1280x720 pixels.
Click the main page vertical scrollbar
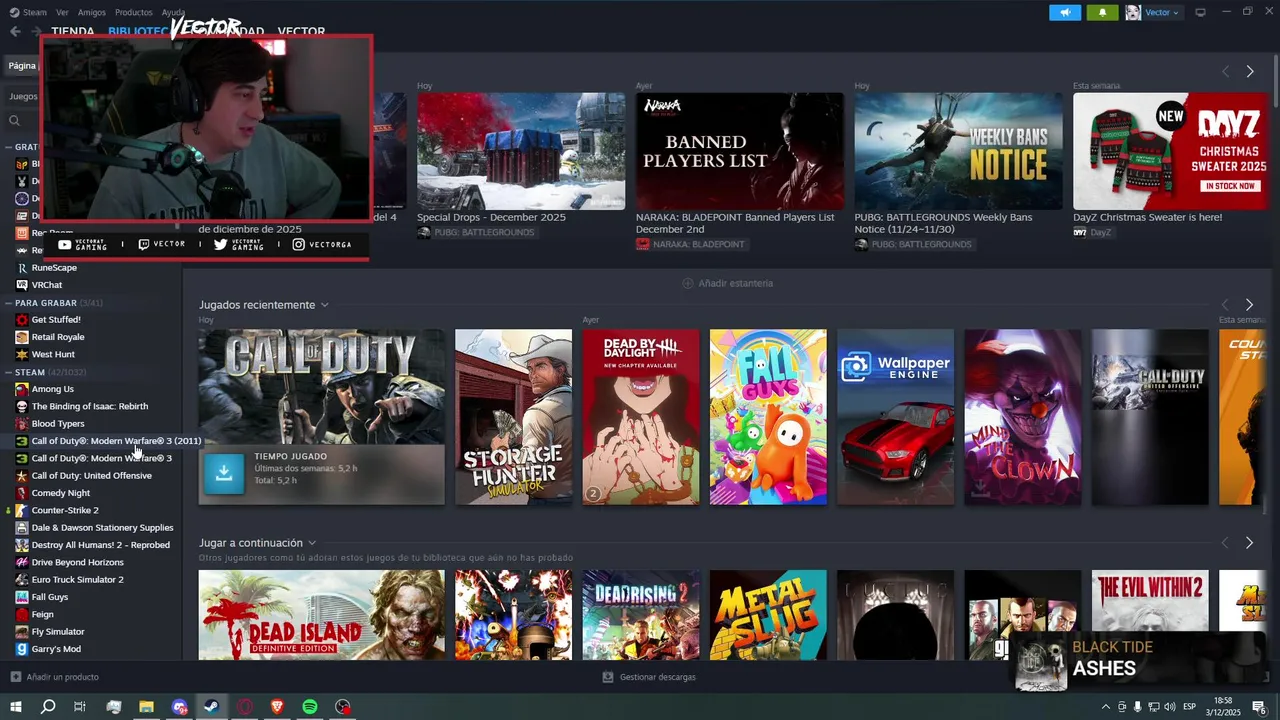click(1276, 80)
